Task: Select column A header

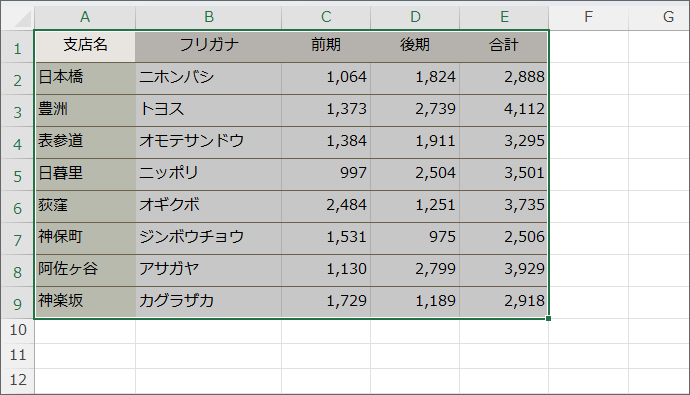Action: click(85, 17)
